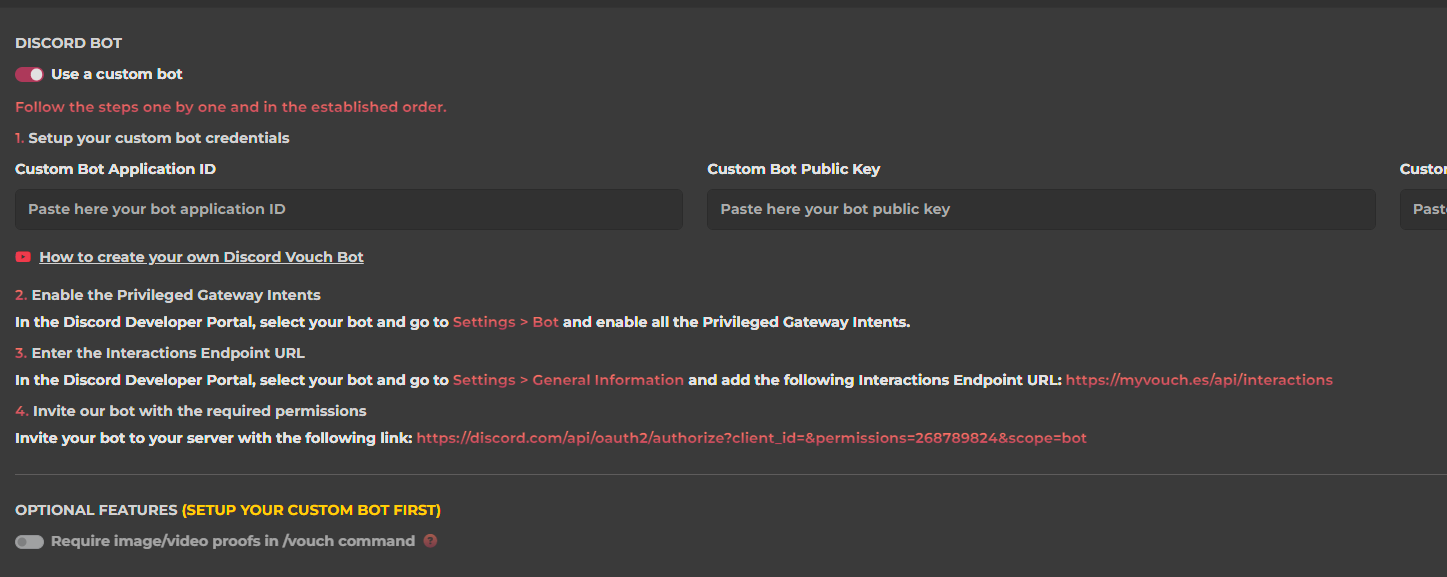Image resolution: width=1447 pixels, height=577 pixels.
Task: Click the "Use a custom bot" label text
Action: pyautogui.click(x=116, y=74)
